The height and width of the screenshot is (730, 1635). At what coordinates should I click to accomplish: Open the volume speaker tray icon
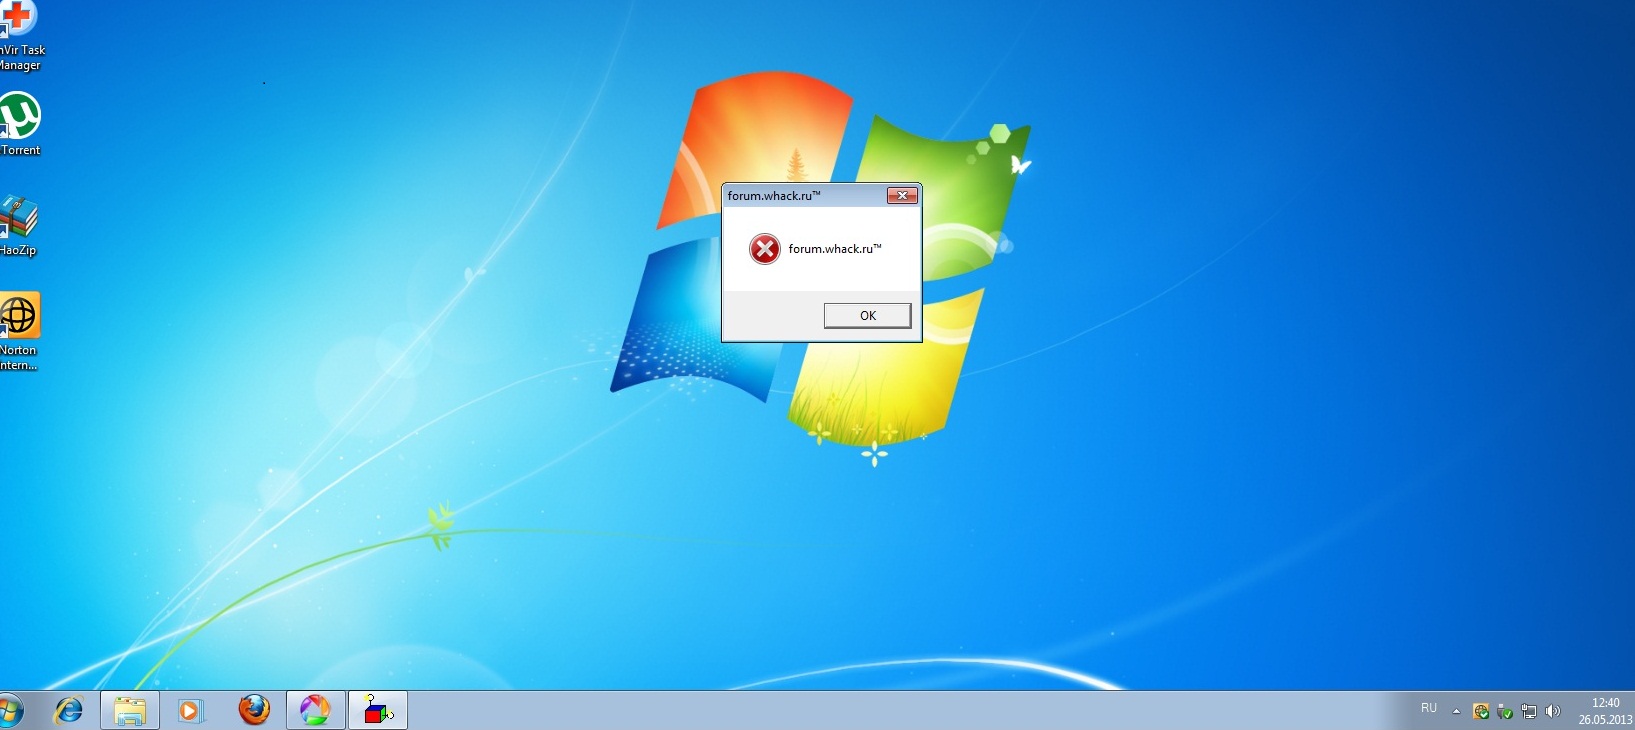(x=1553, y=712)
